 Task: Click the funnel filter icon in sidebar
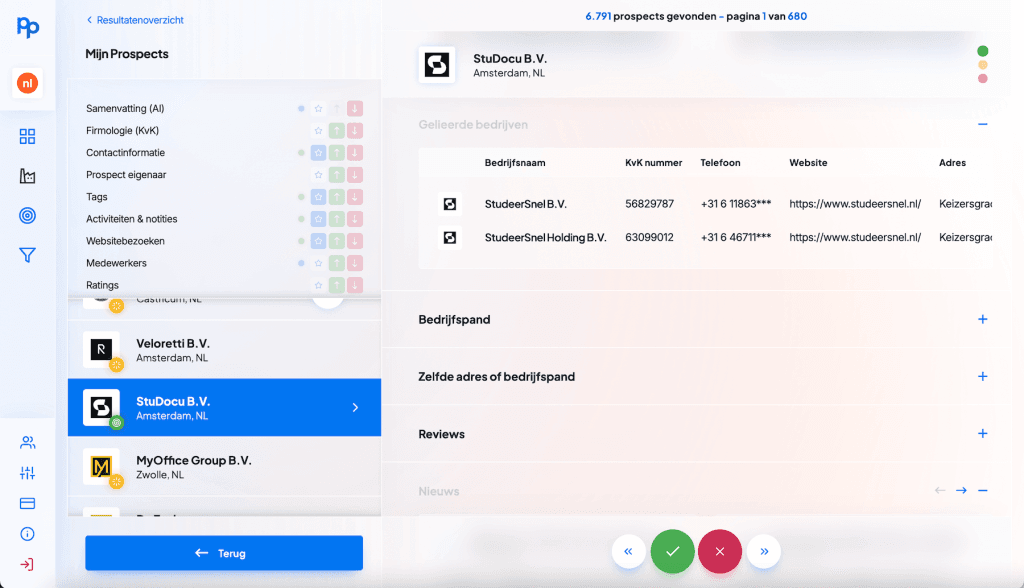coord(27,256)
